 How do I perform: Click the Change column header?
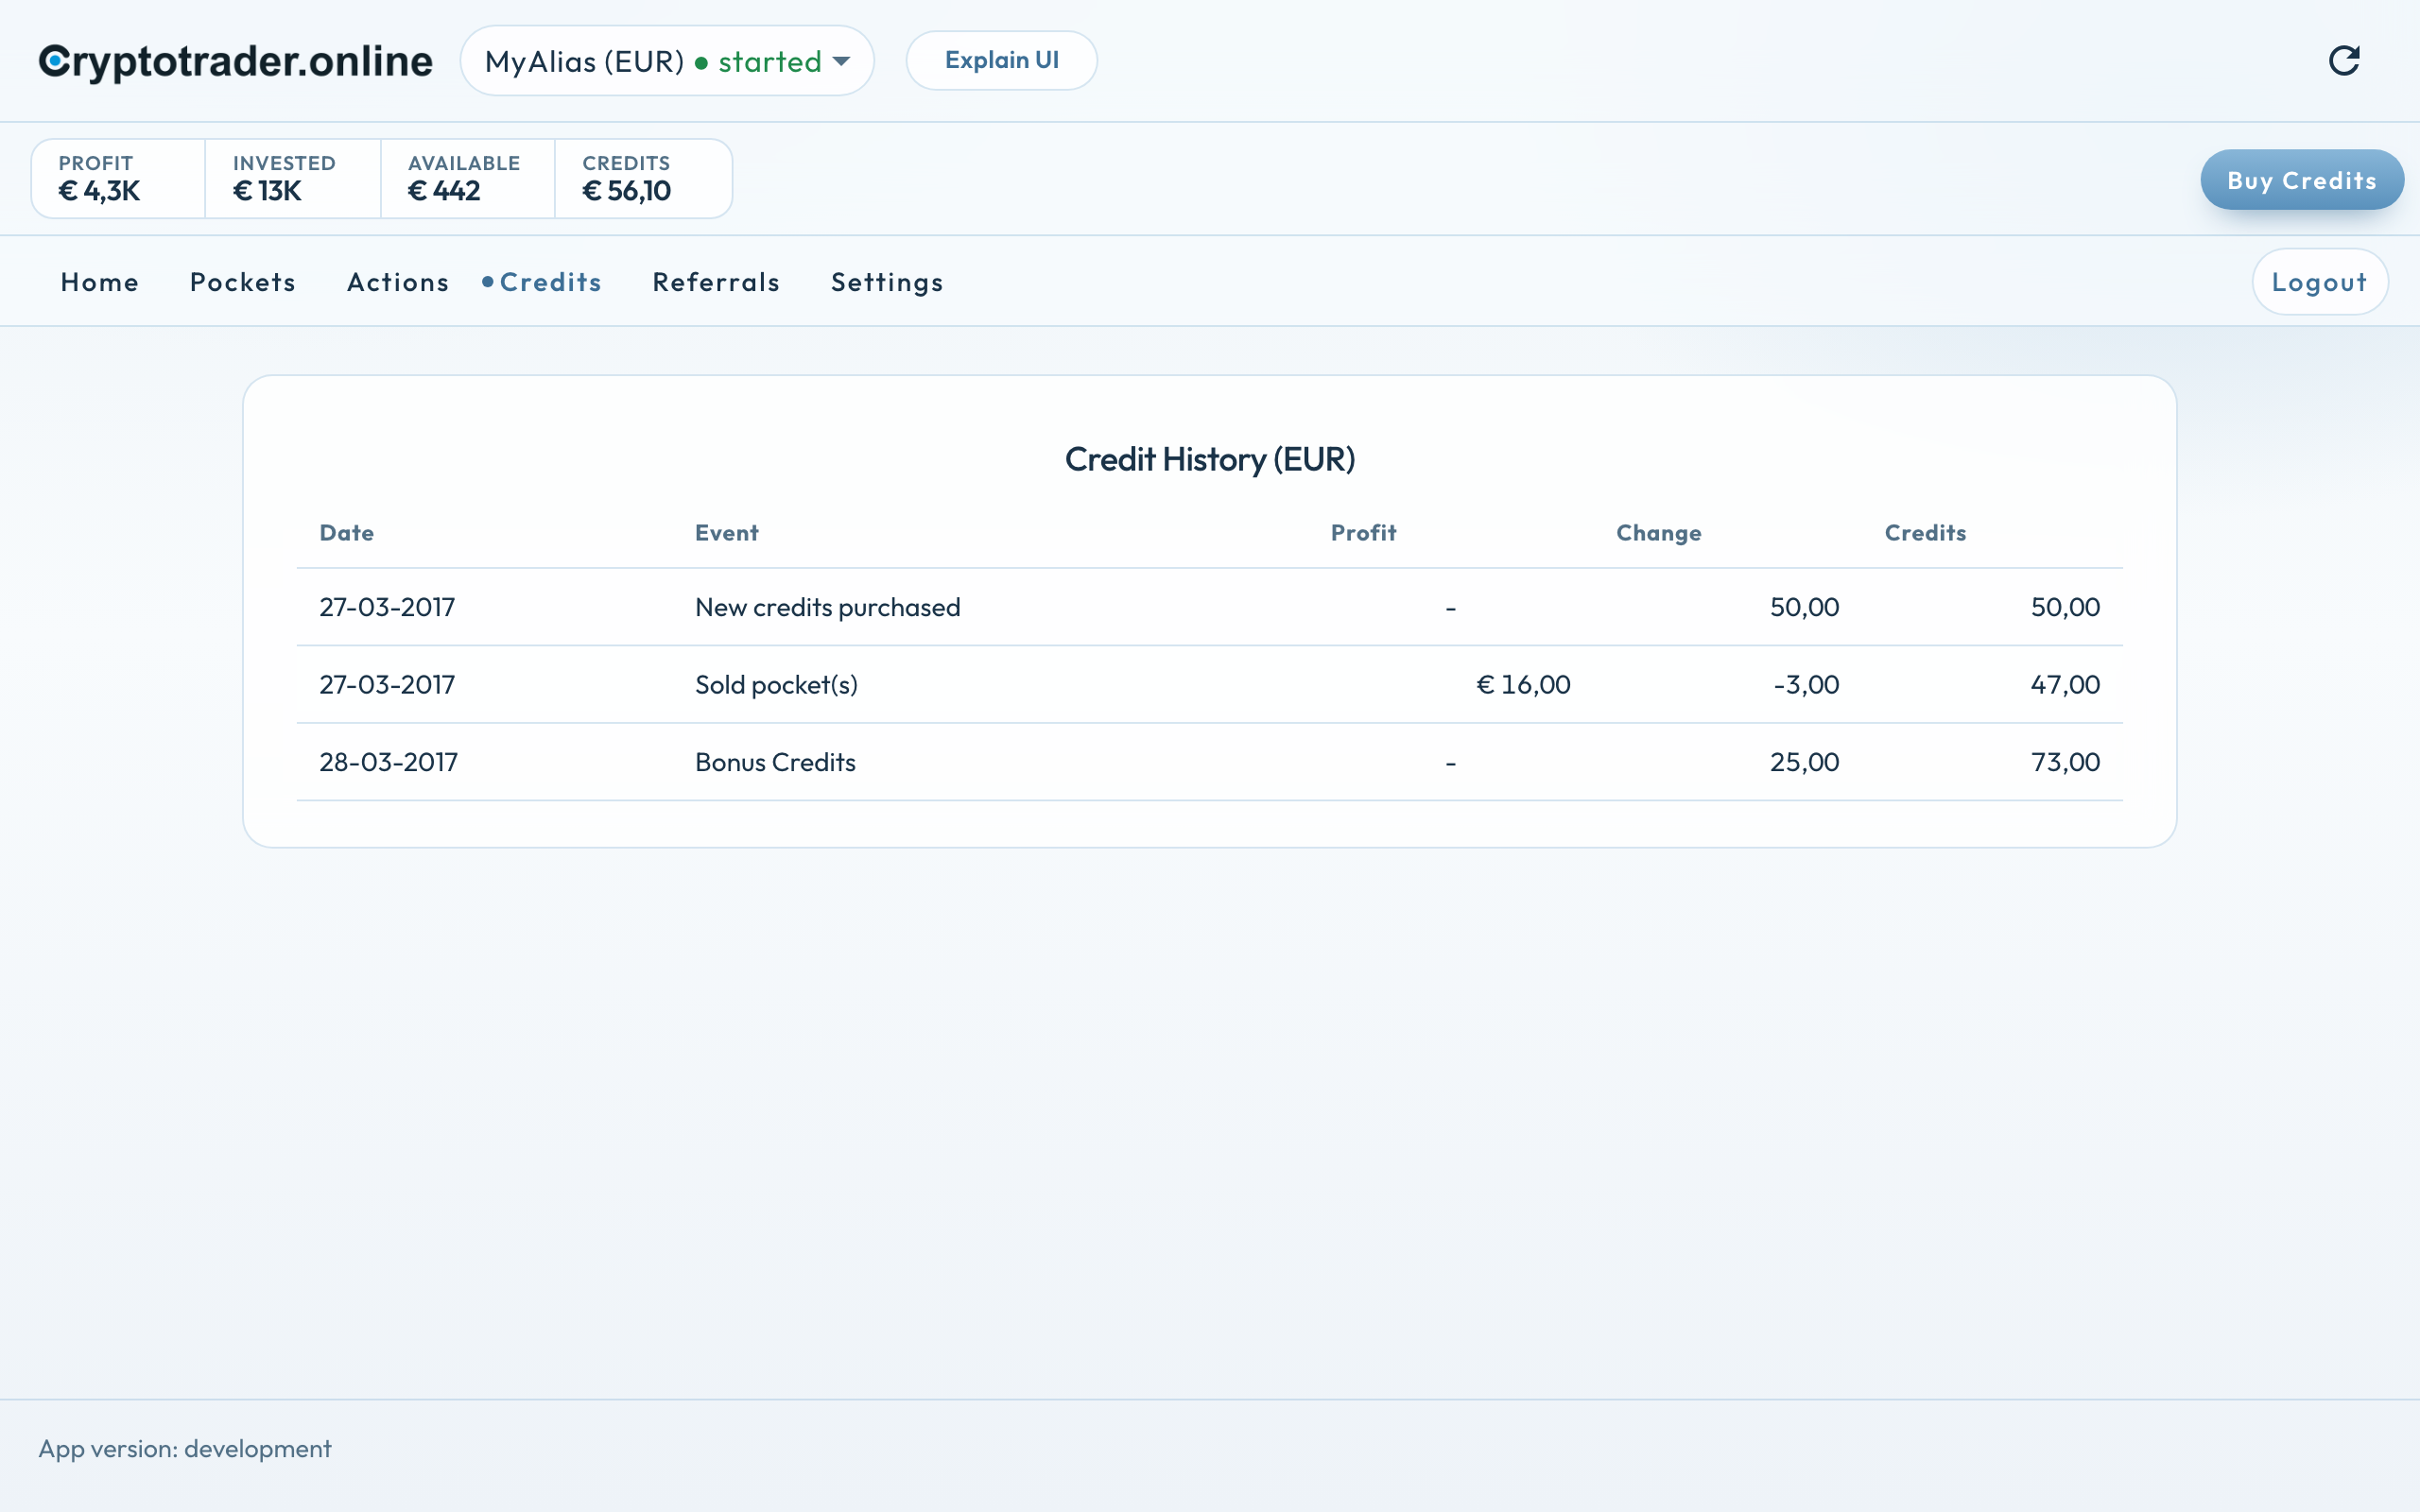(x=1658, y=533)
